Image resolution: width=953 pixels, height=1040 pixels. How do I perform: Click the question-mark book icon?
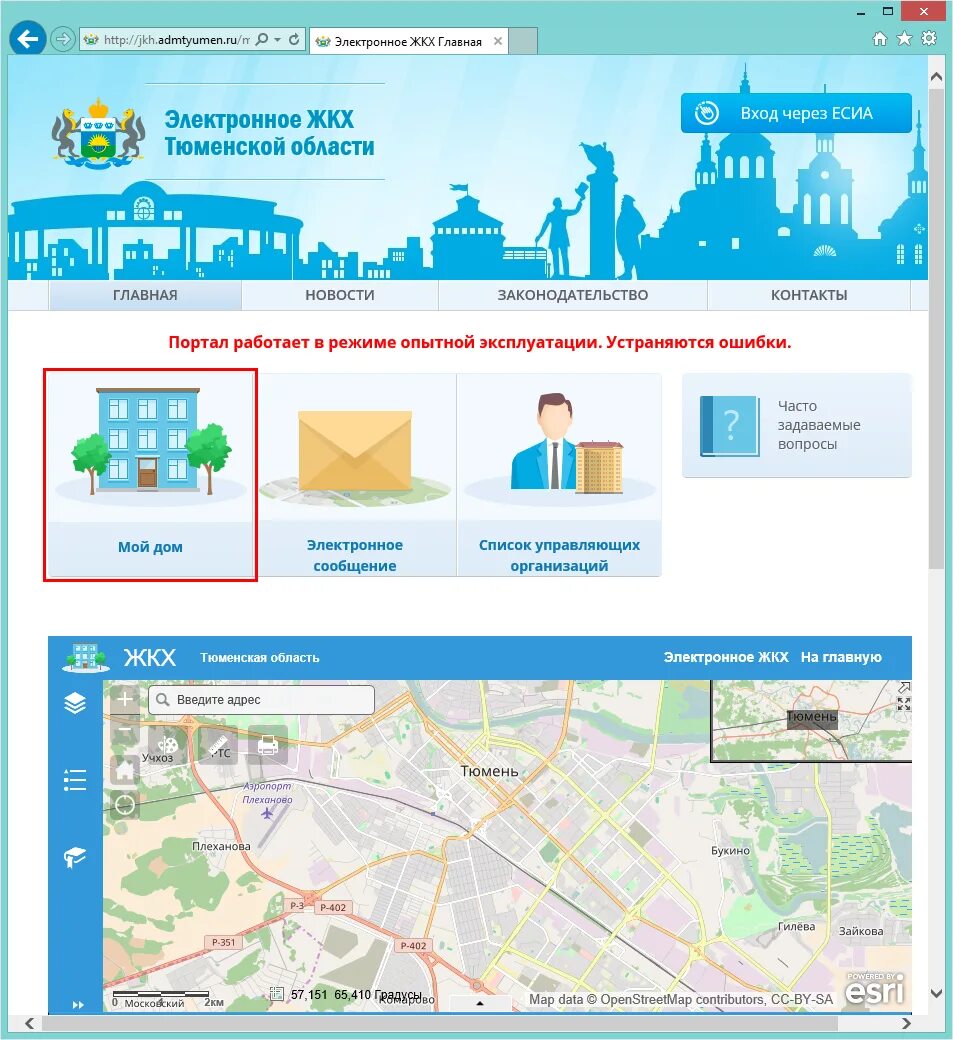point(730,425)
